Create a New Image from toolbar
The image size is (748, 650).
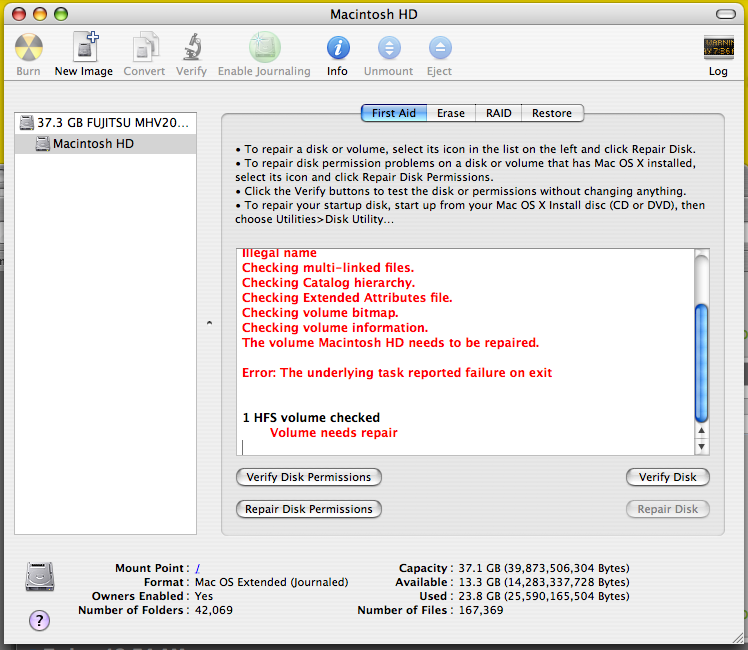[x=86, y=47]
